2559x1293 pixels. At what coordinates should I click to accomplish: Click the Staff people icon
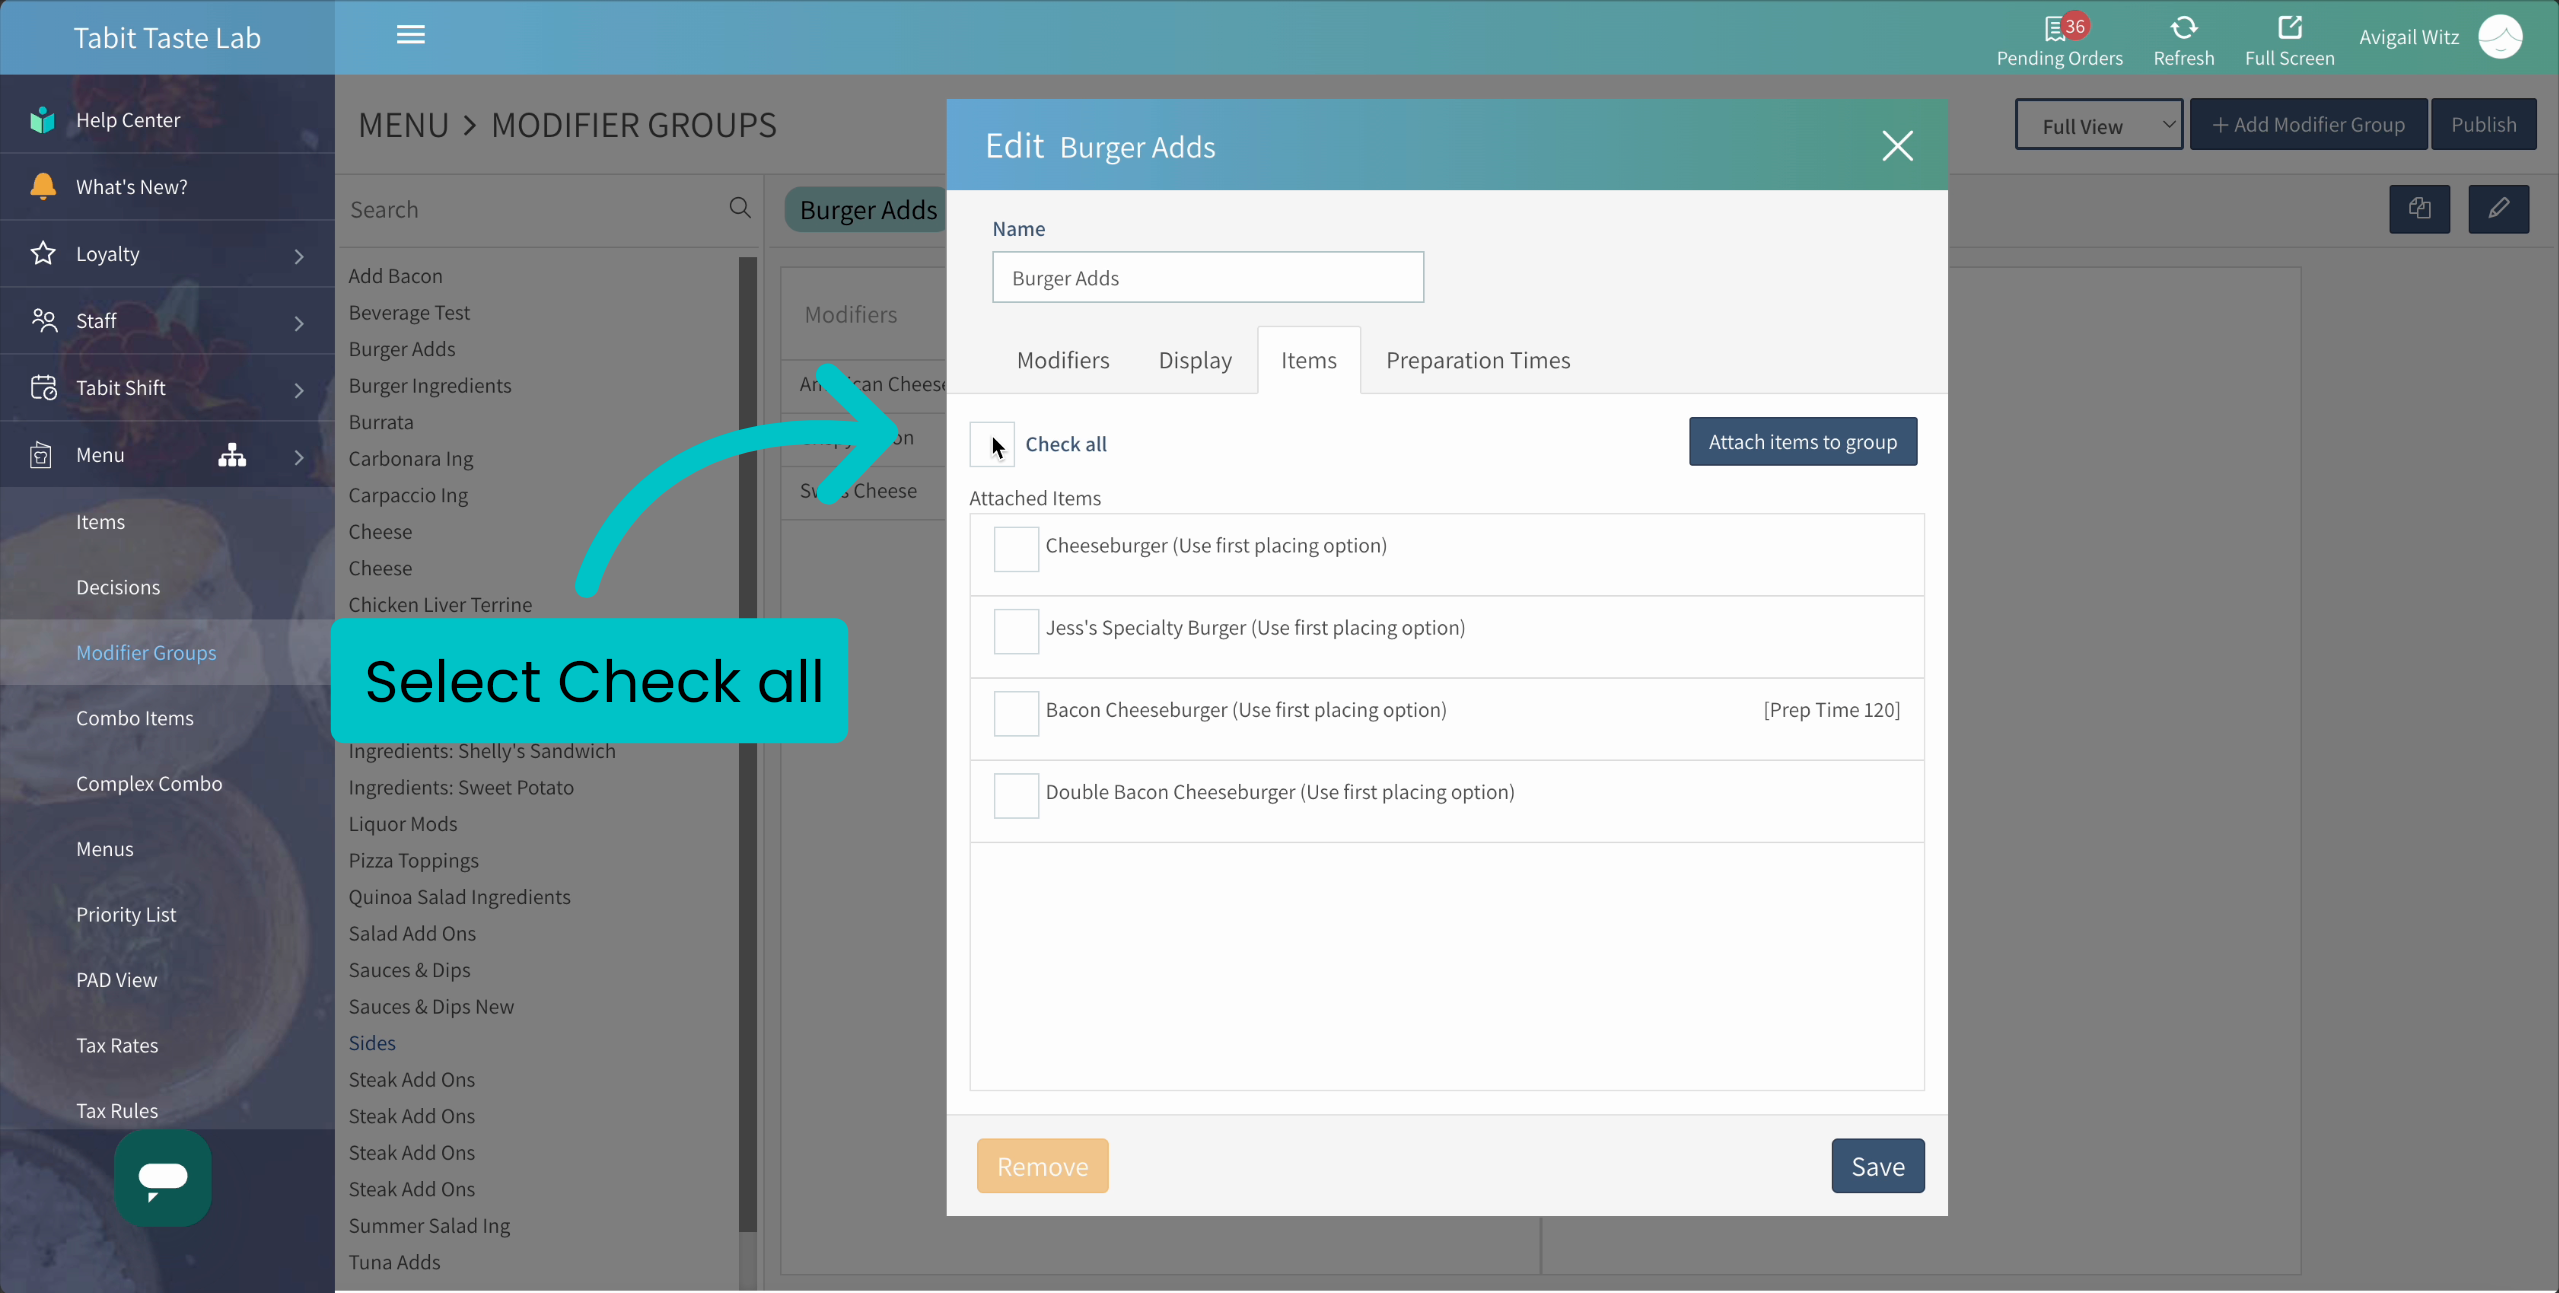point(44,320)
